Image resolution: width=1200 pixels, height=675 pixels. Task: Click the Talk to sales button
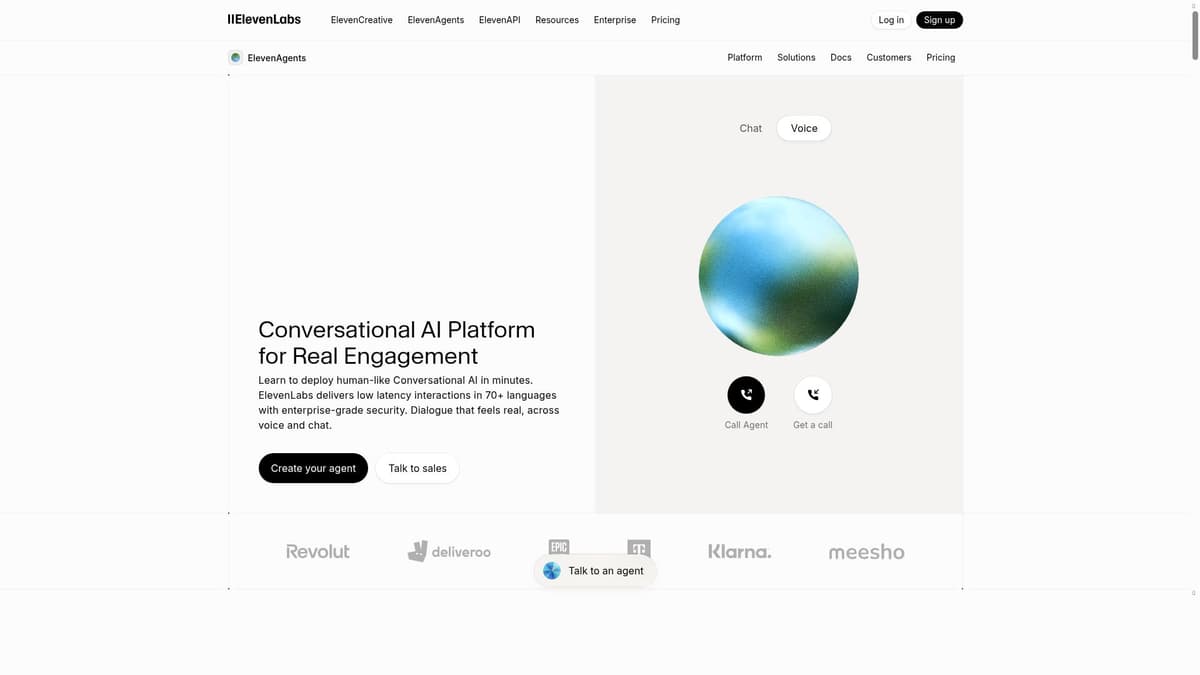click(417, 468)
